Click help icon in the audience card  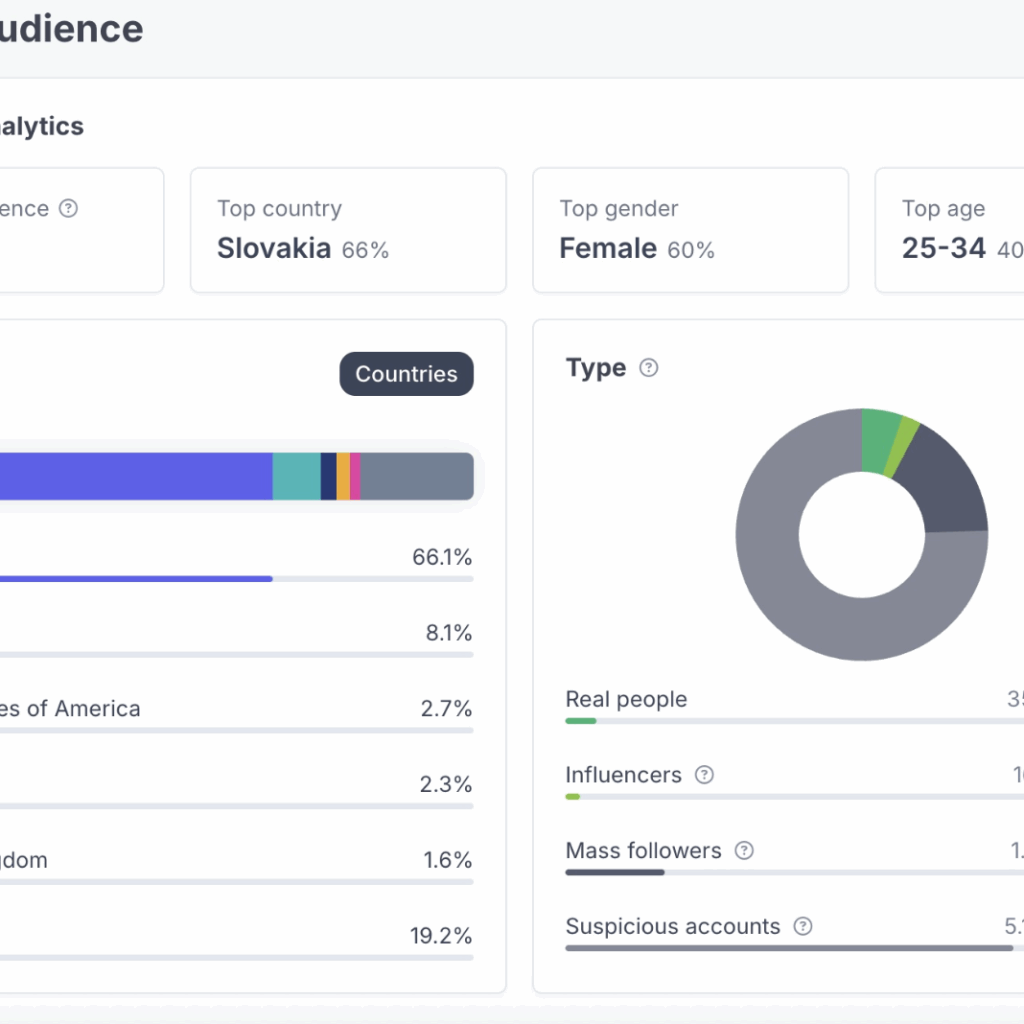pos(68,208)
